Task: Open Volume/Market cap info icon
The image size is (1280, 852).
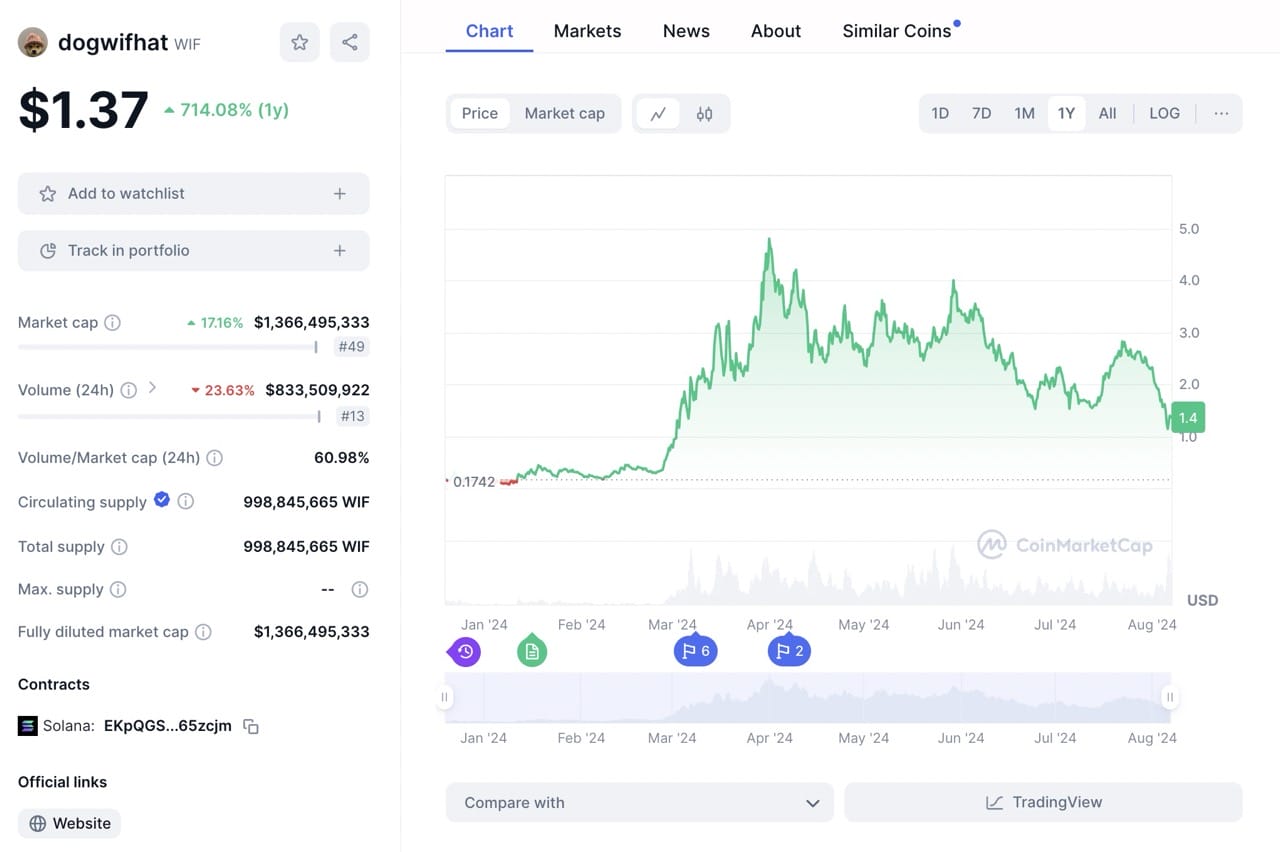Action: pyautogui.click(x=214, y=458)
